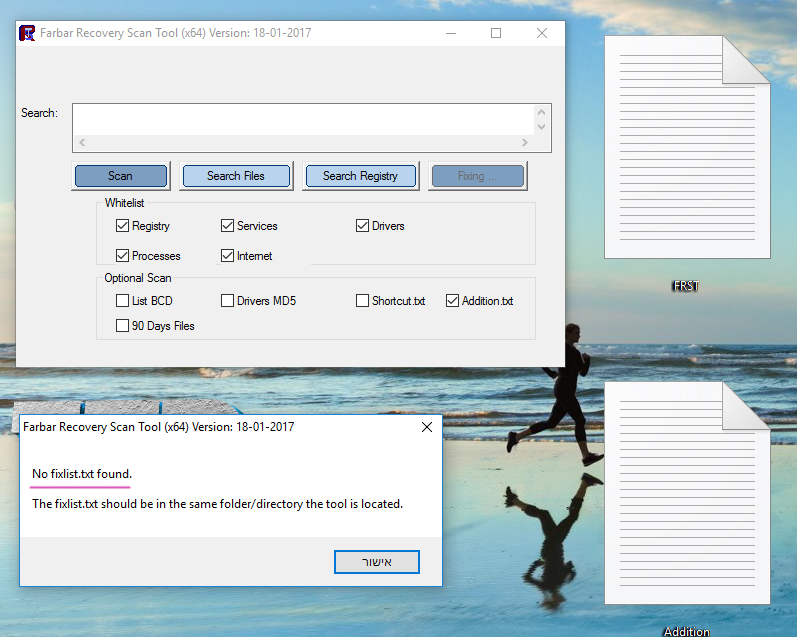Close the No fixlist.txt found dialog
This screenshot has height=637, width=797.
click(x=427, y=427)
